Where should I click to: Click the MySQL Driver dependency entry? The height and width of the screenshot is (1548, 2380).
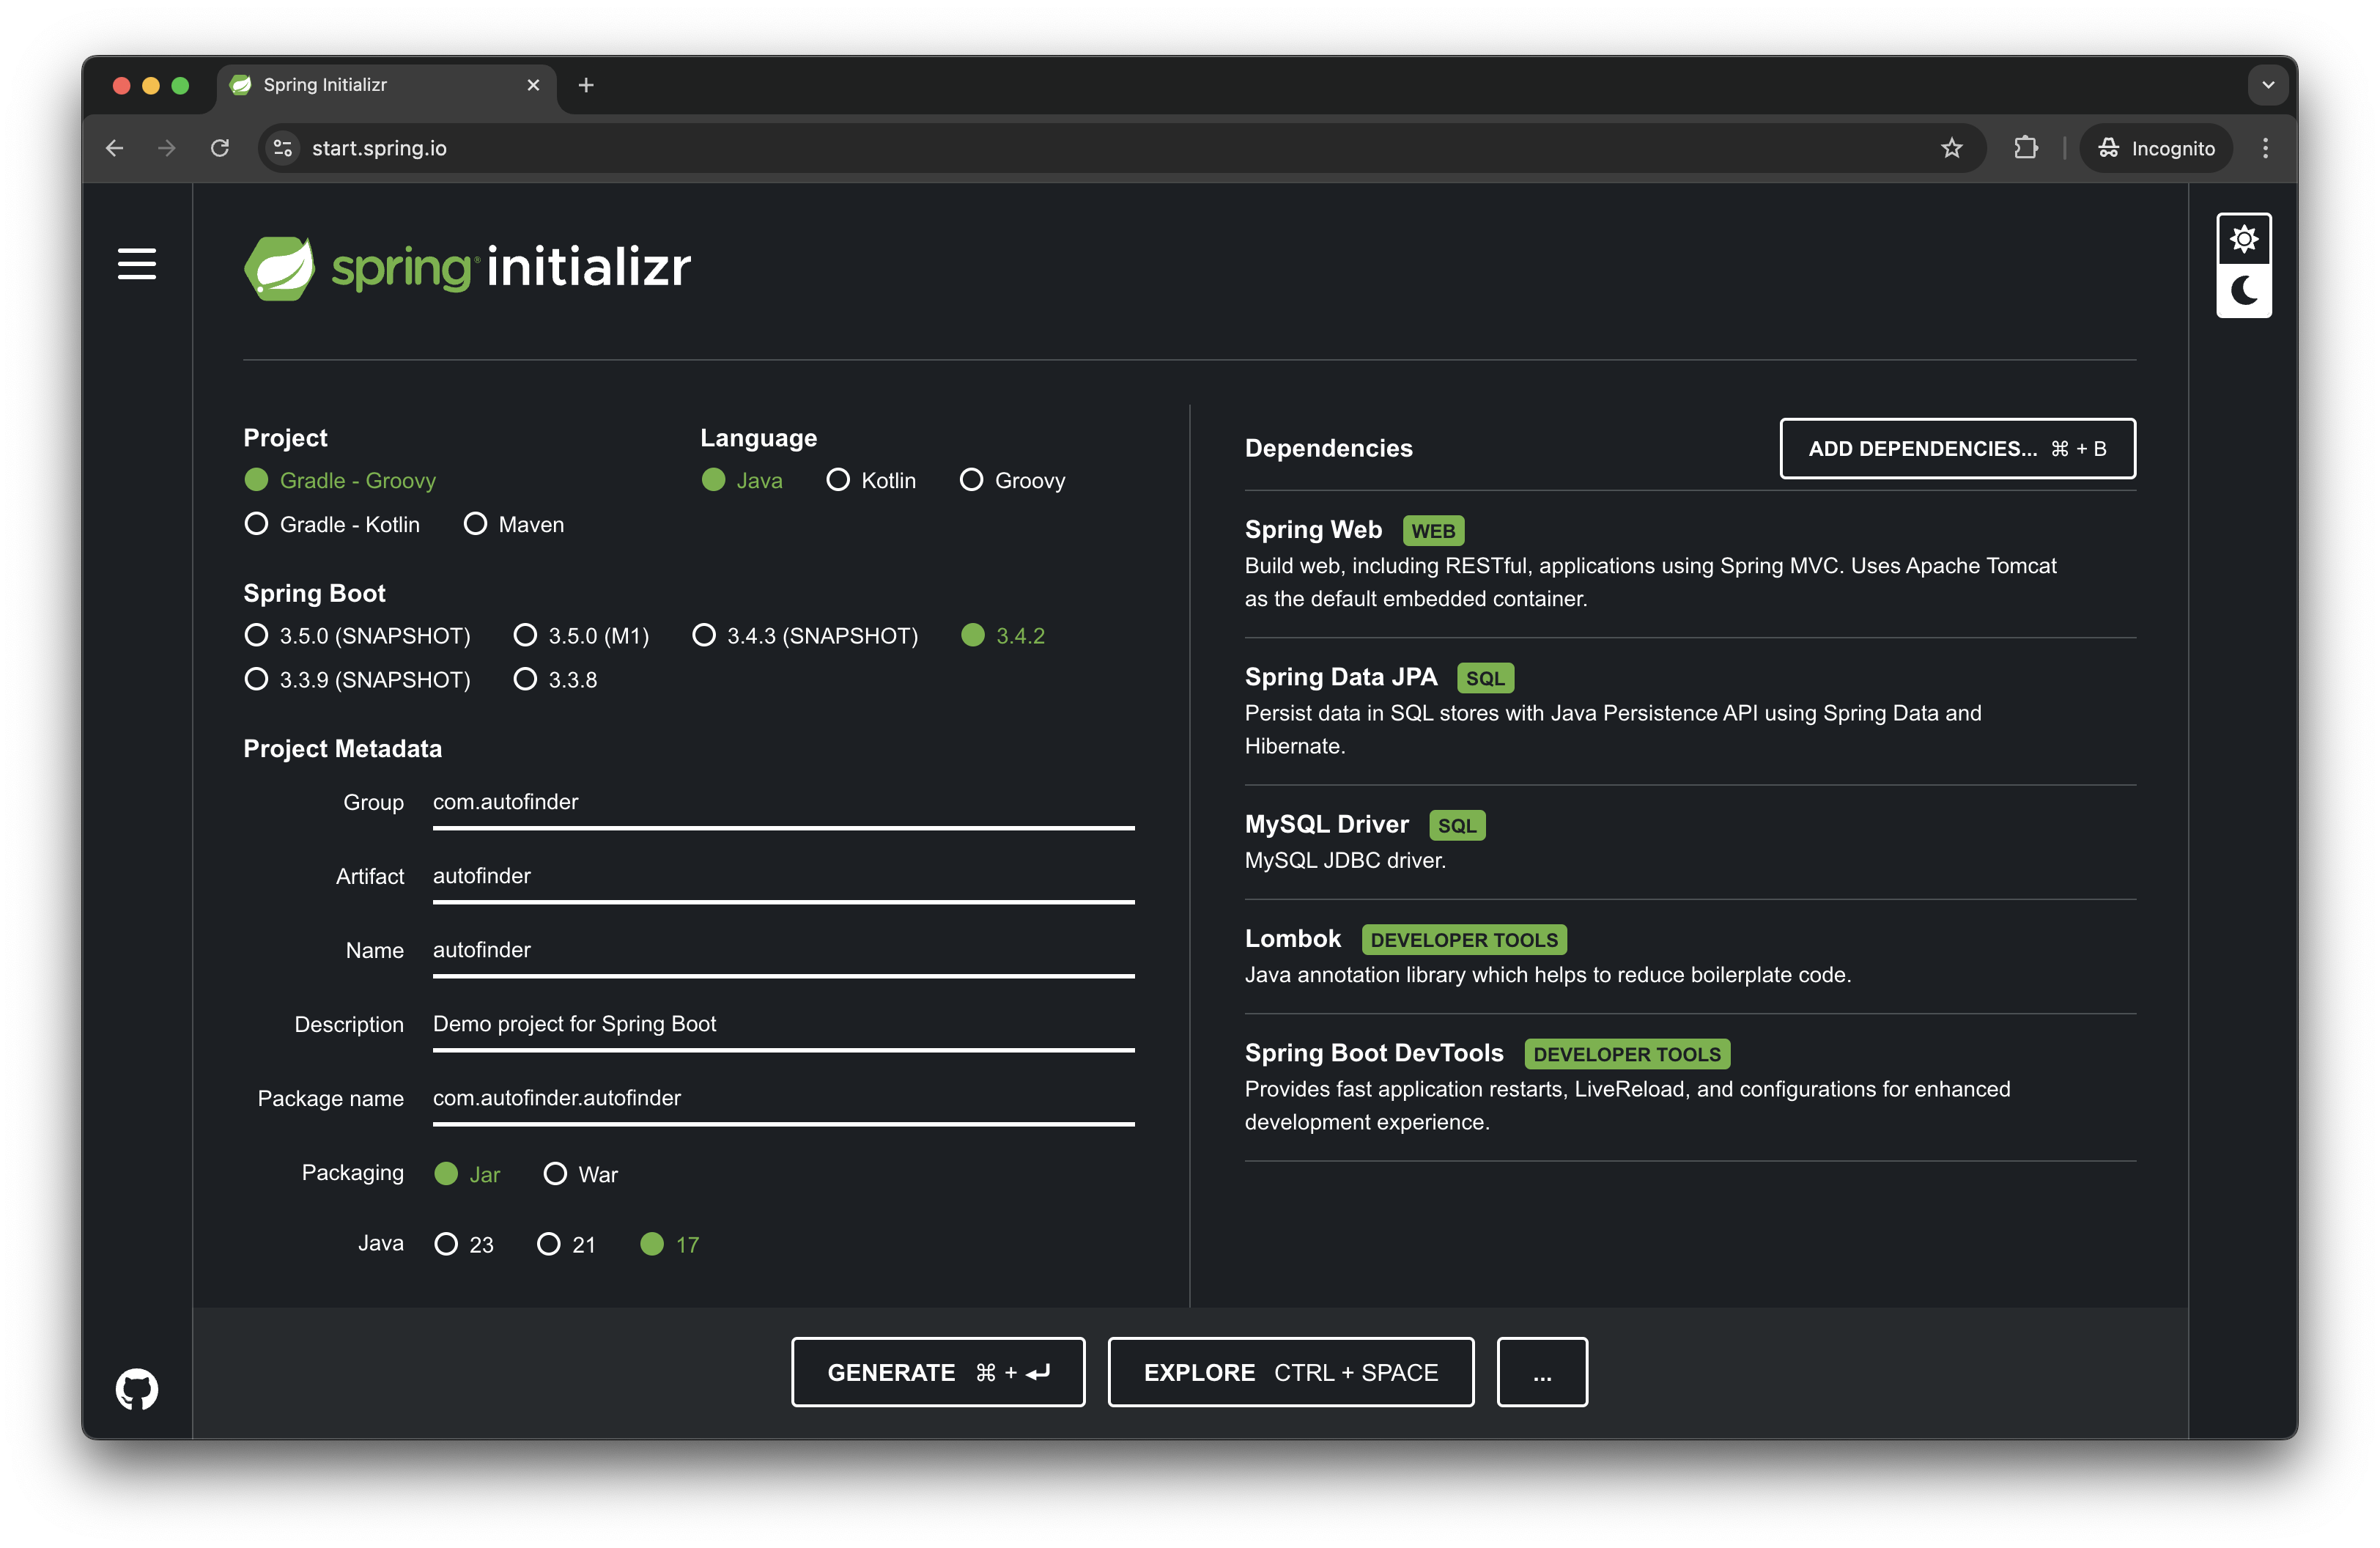click(x=1690, y=841)
